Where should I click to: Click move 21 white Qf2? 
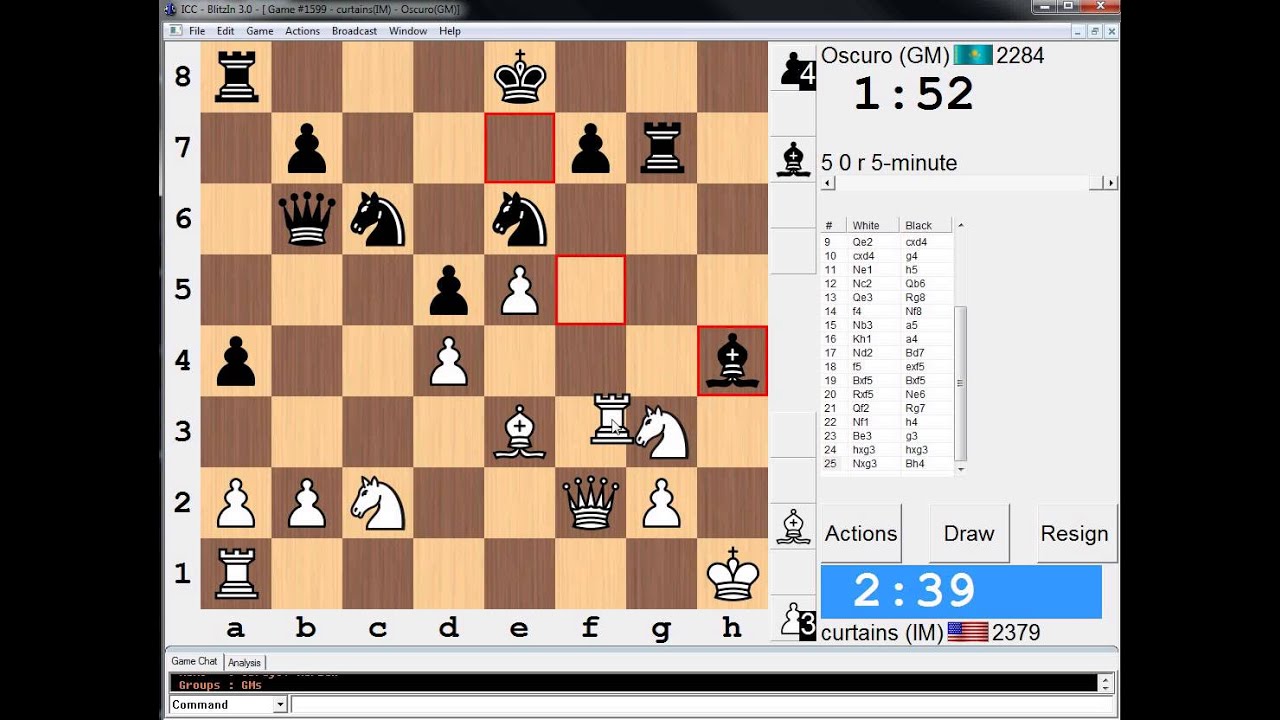(x=861, y=408)
